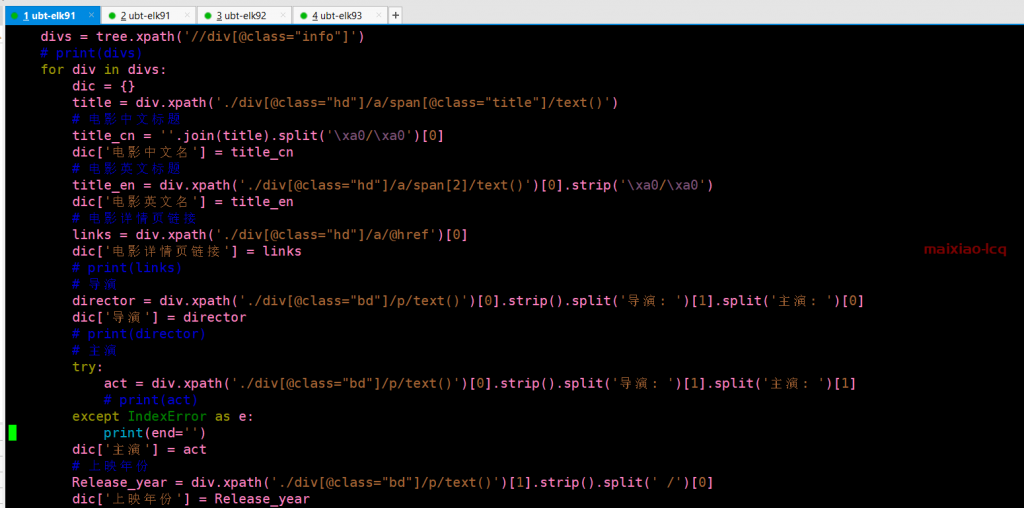
Task: Click the green cursor block at left margin
Action: (x=13, y=433)
